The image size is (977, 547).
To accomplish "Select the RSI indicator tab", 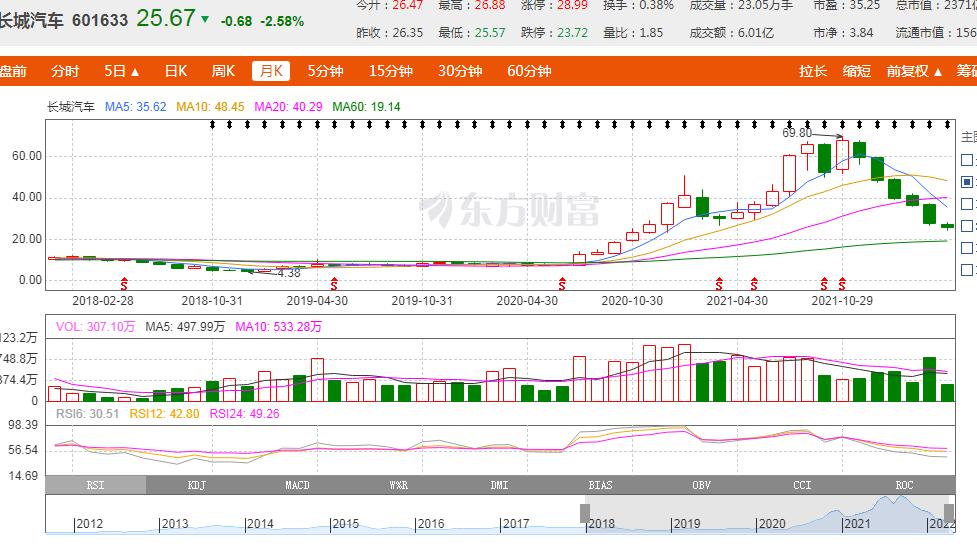I will click(x=96, y=485).
